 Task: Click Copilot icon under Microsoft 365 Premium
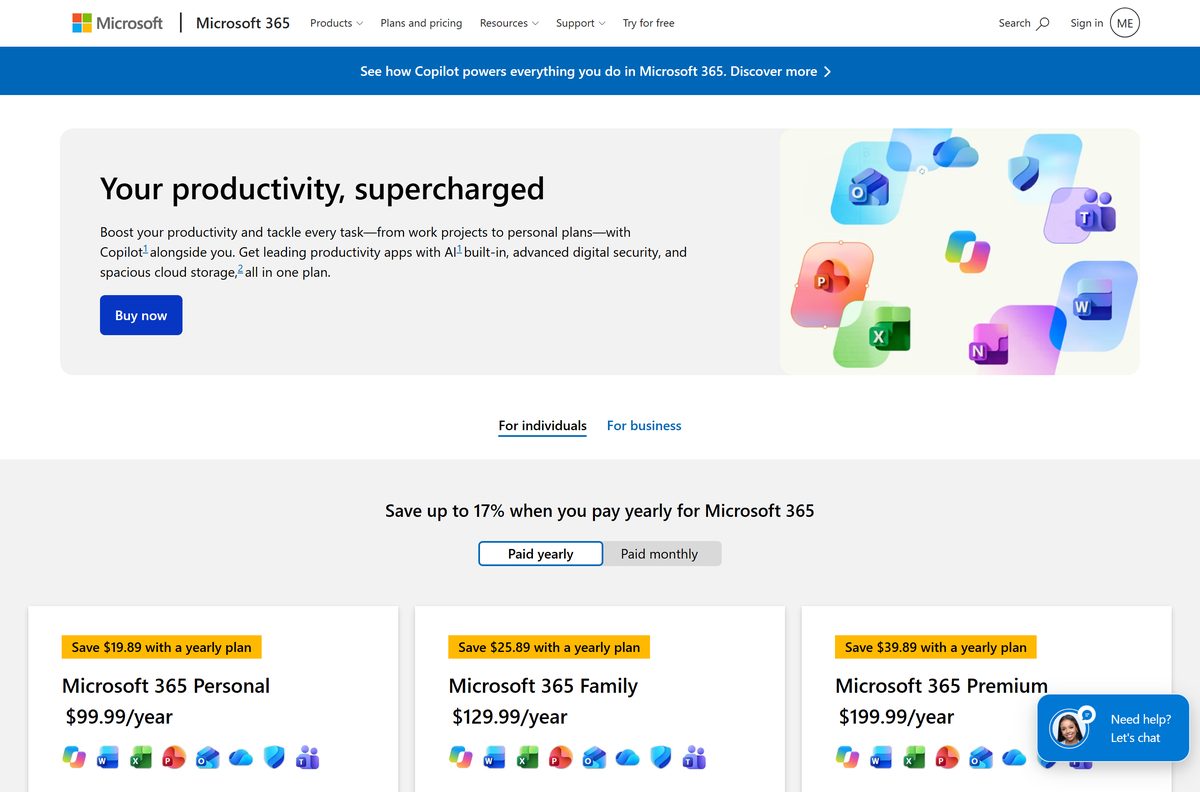pos(848,757)
